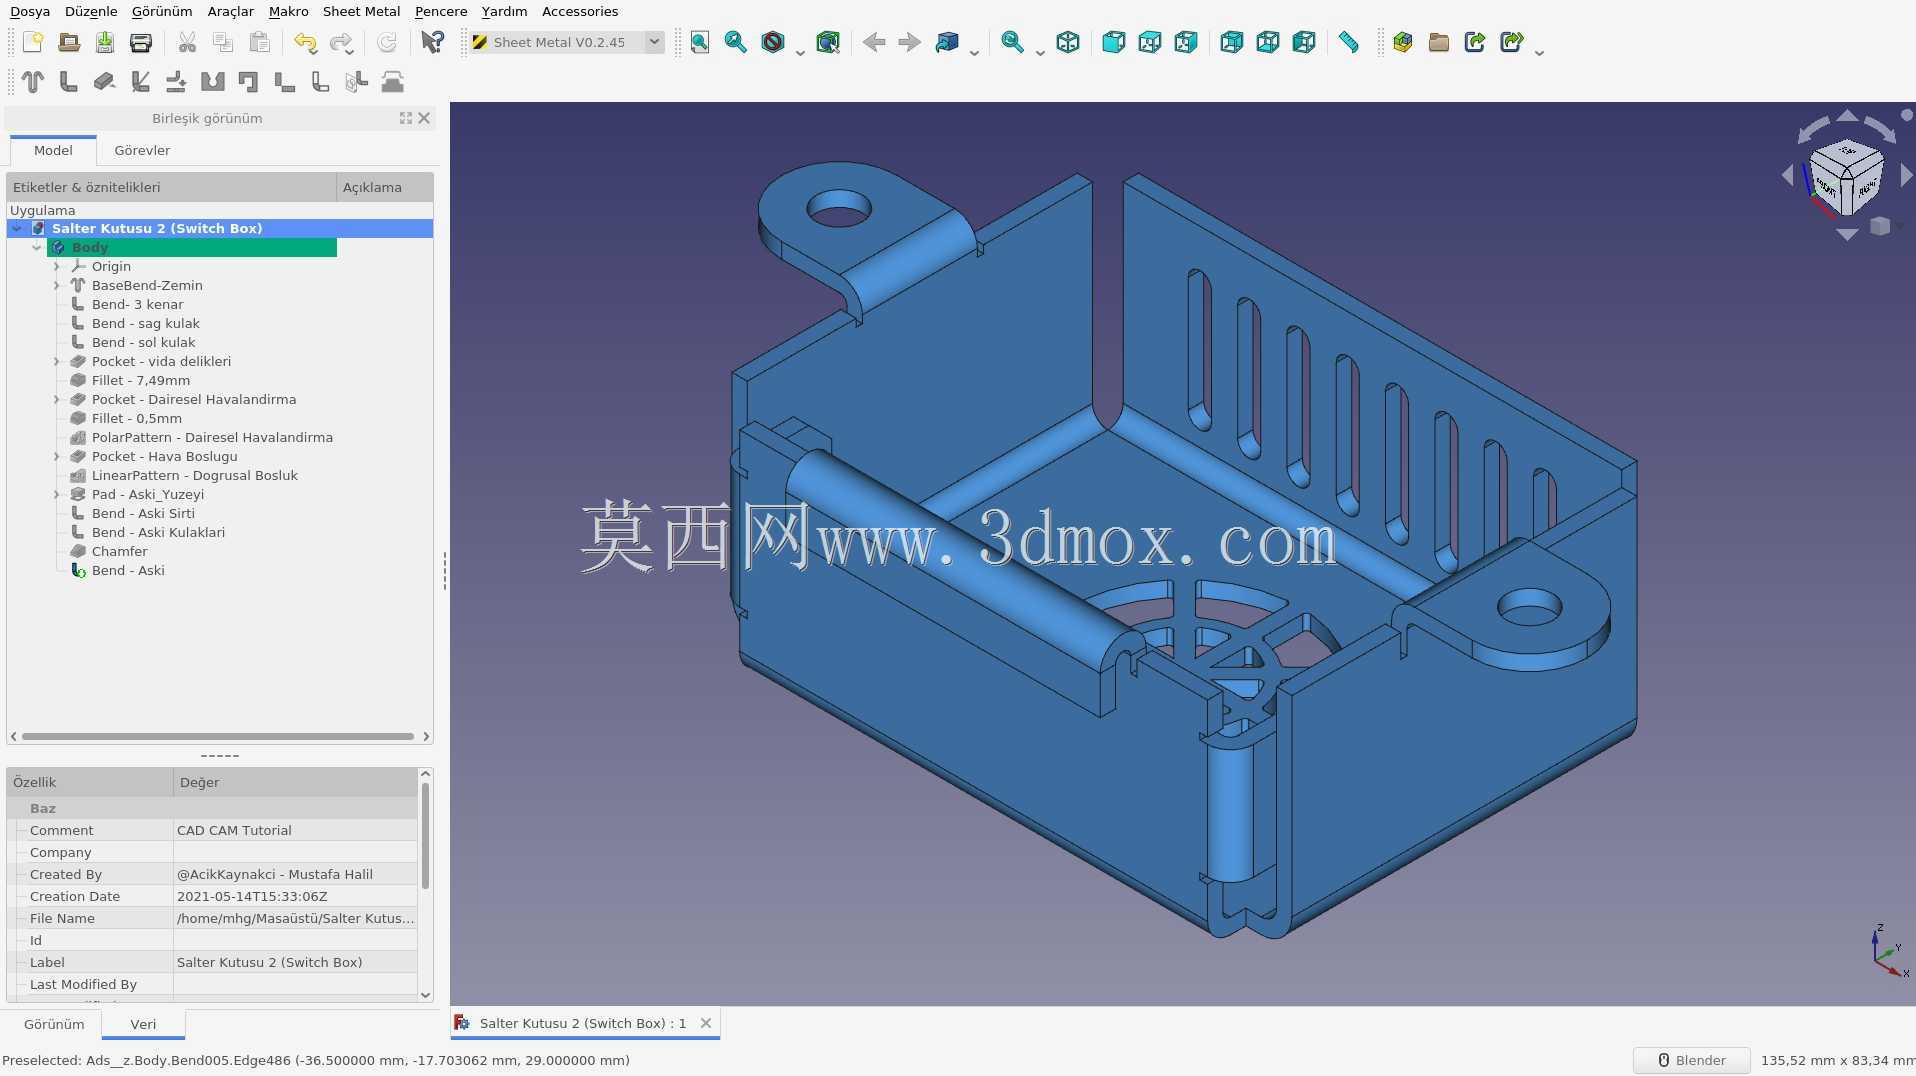This screenshot has width=1916, height=1076.
Task: Select the Sheet Metal Make Base Wall tool
Action: click(33, 82)
